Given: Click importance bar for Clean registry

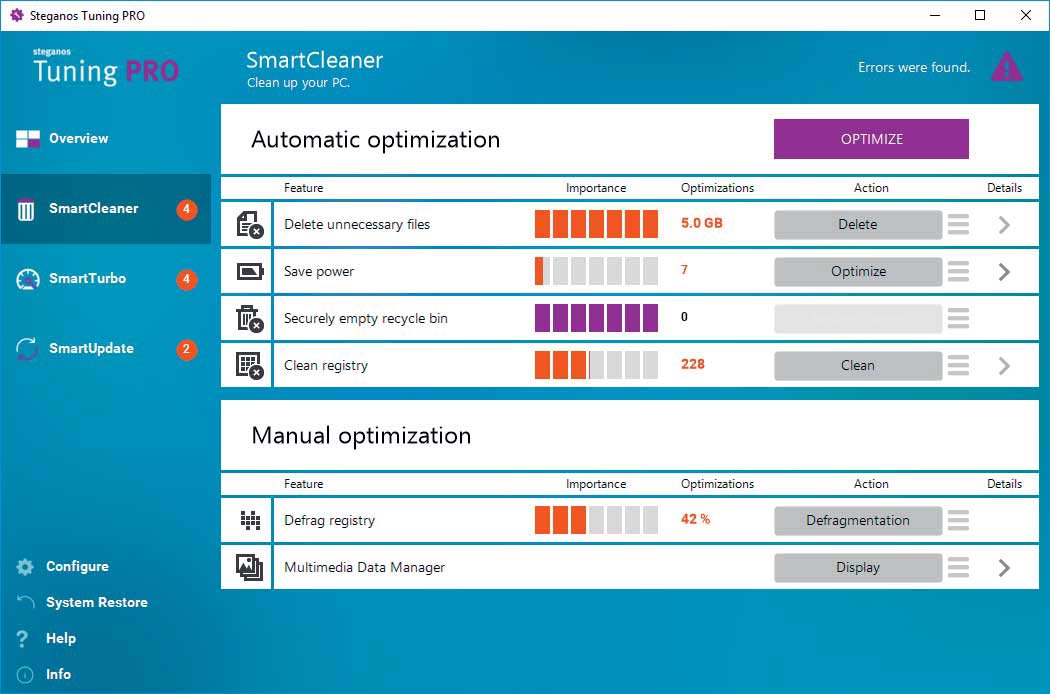Looking at the screenshot, I should click(596, 365).
